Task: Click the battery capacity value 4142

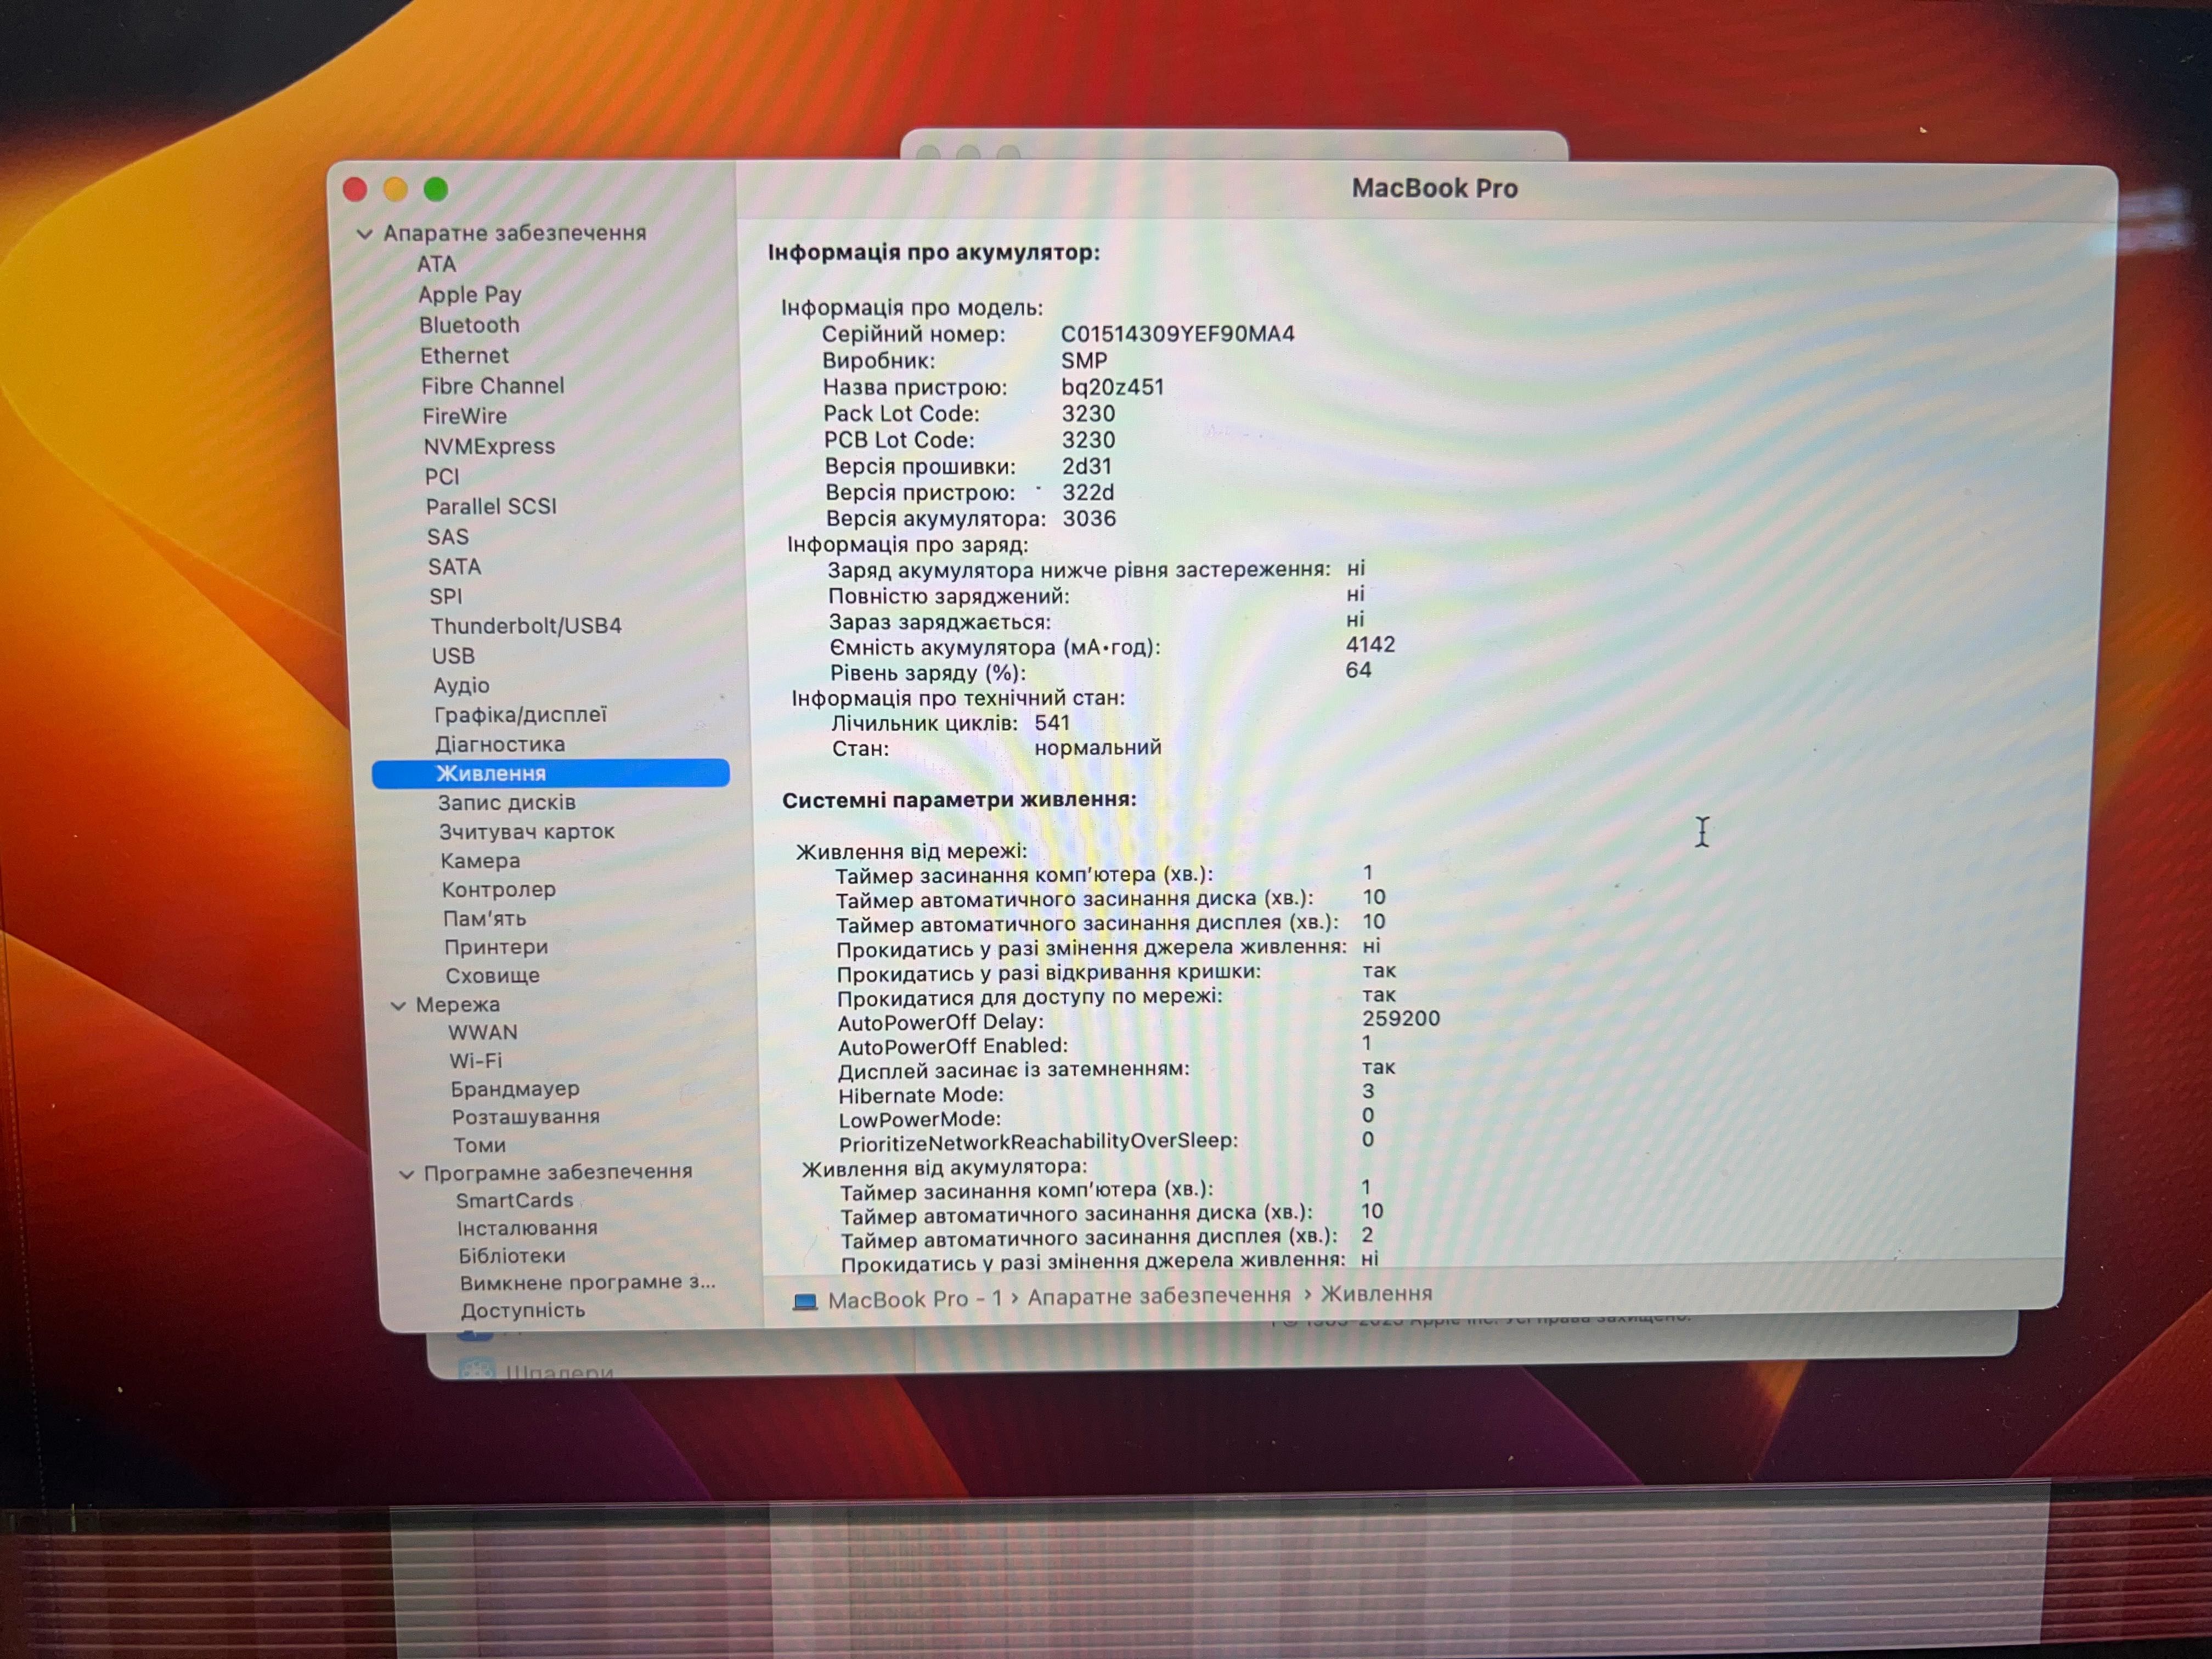Action: 1370,645
